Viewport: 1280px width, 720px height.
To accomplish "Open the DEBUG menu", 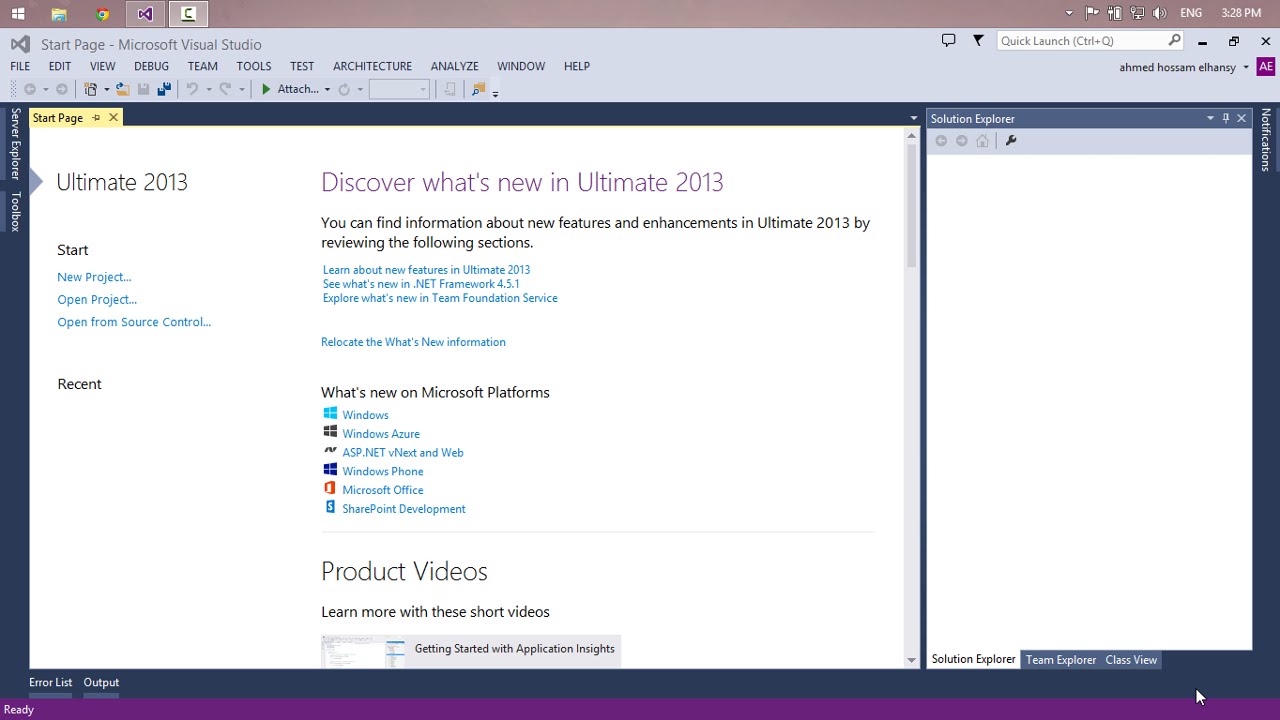I will (151, 66).
